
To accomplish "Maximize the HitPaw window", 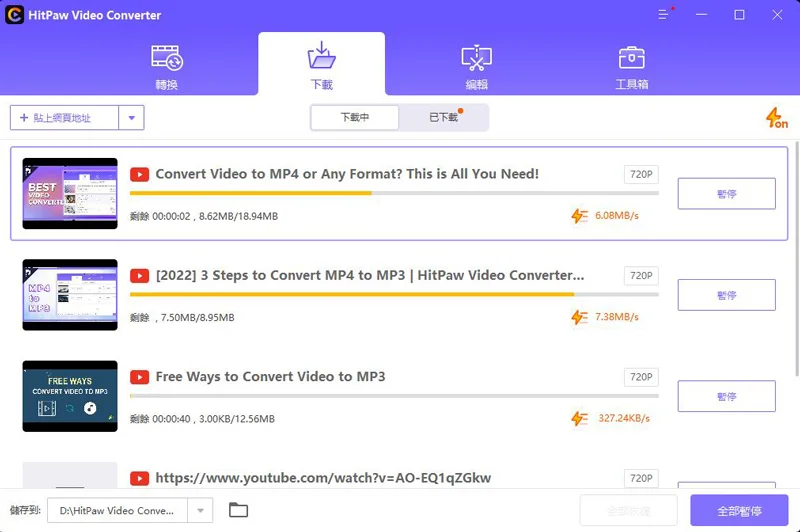I will 739,15.
